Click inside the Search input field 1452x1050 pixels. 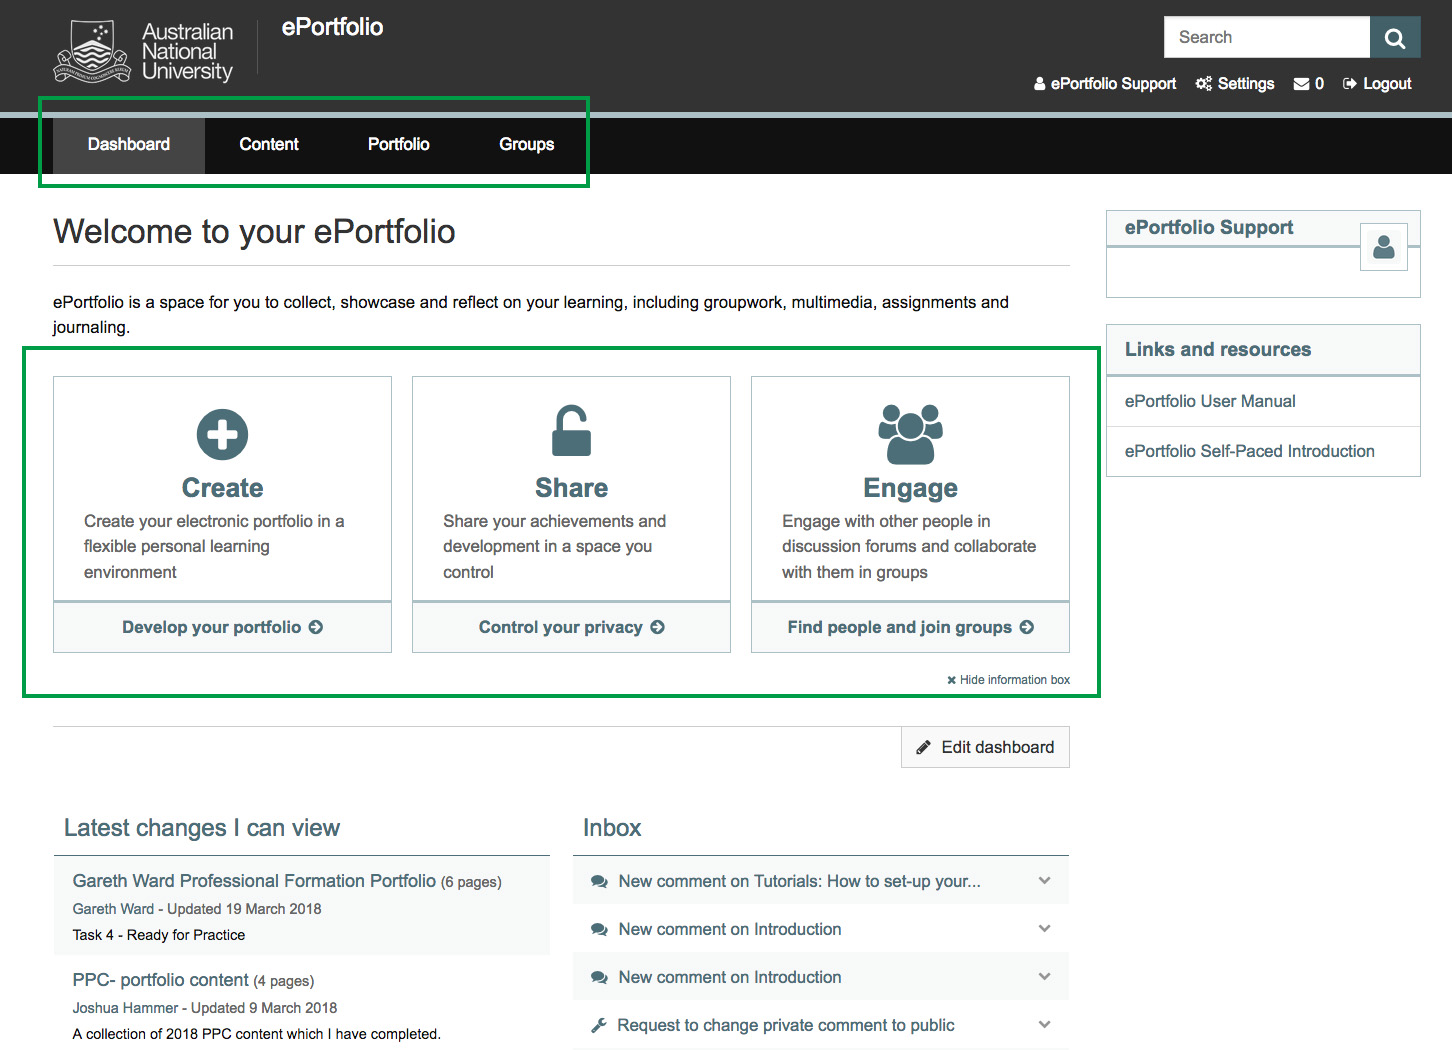[1267, 38]
